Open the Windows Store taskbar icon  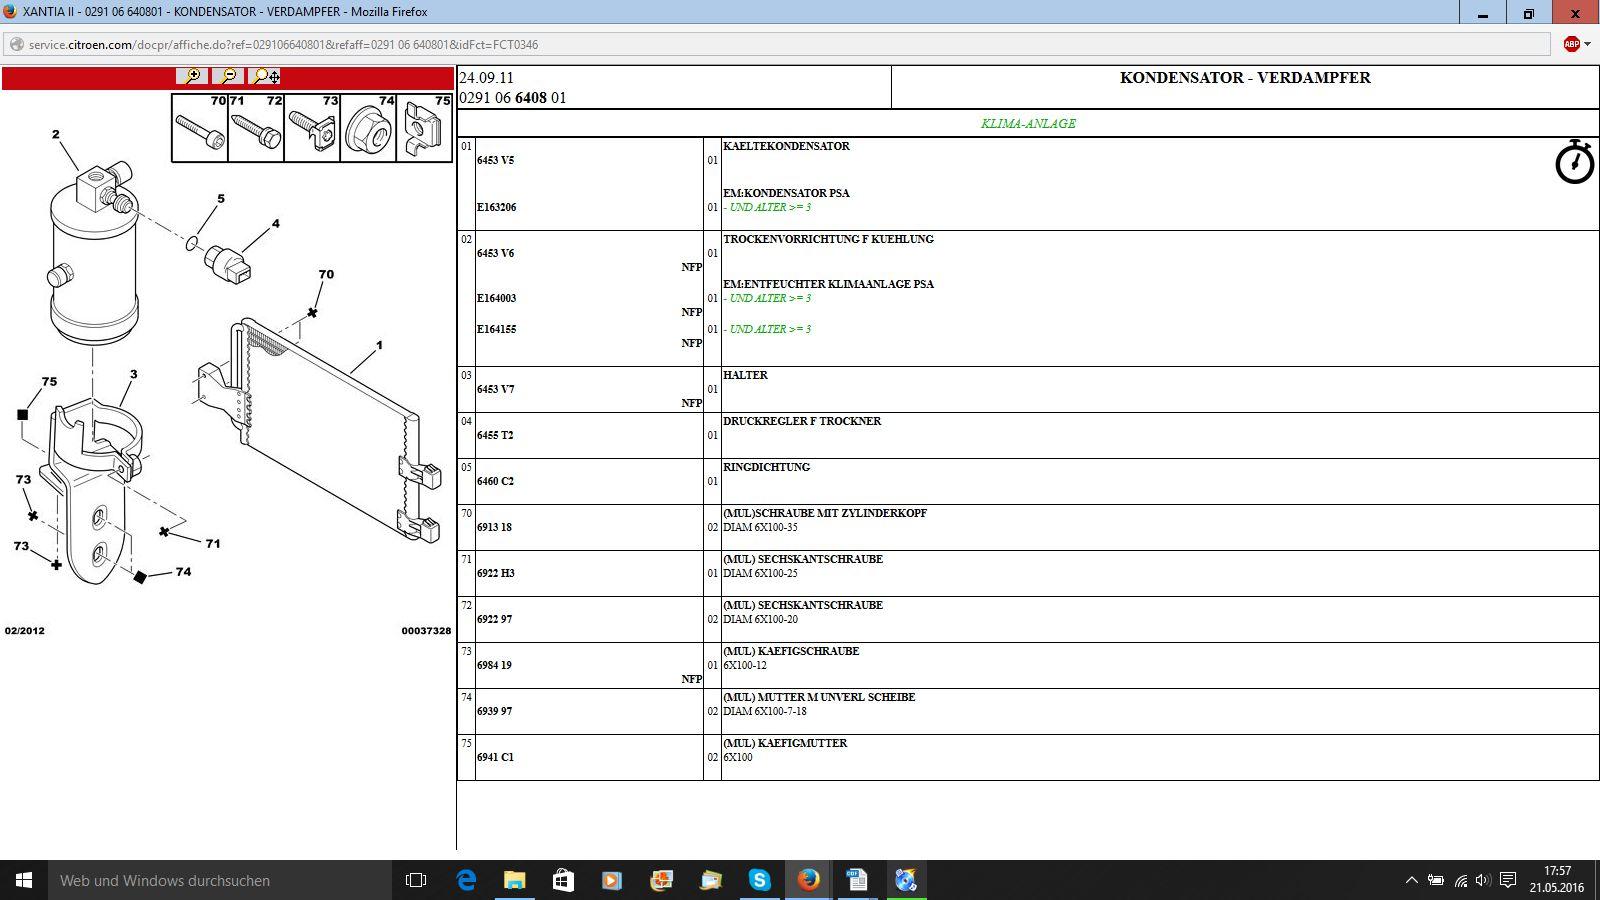click(x=563, y=880)
